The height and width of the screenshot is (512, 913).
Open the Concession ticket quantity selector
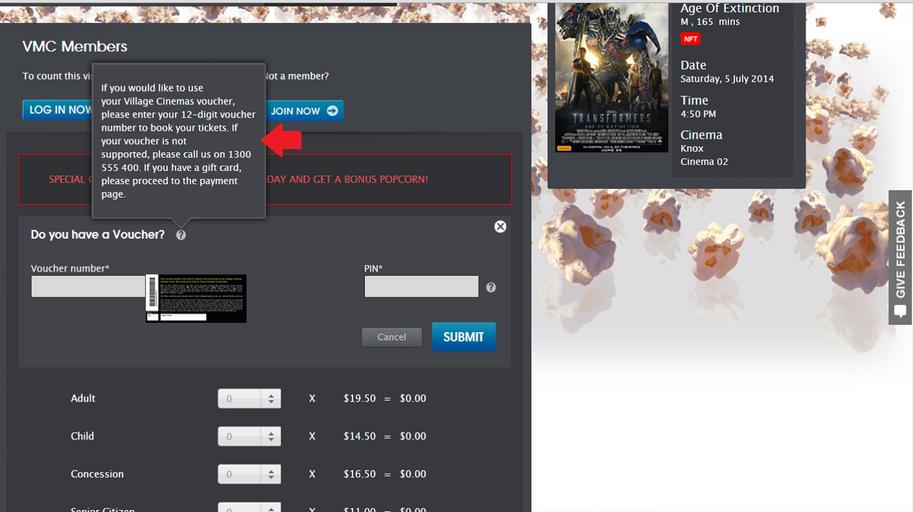coord(249,475)
